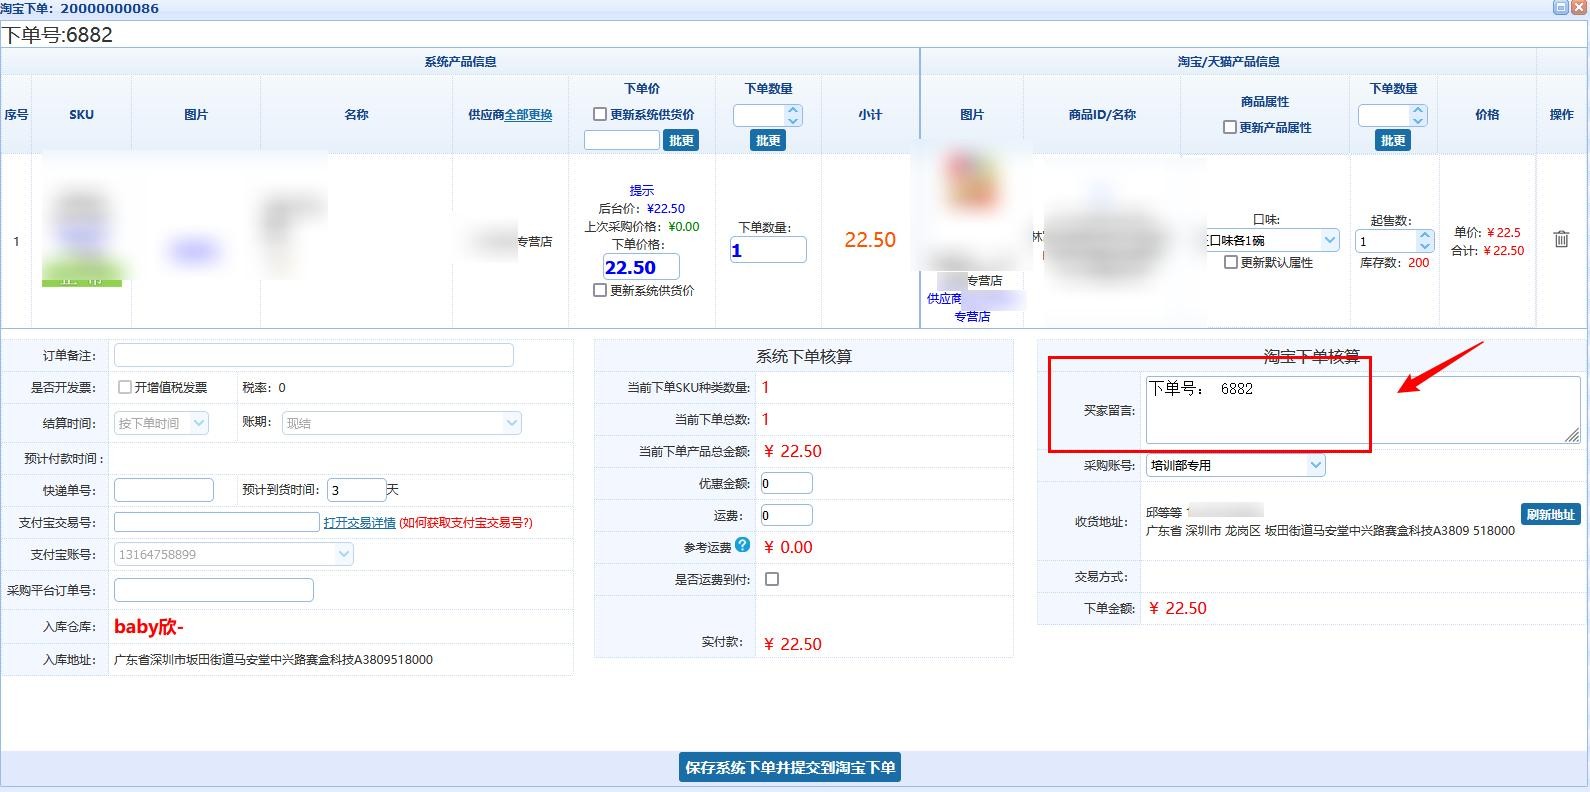
Task: Click 保存系统下单并提交到淘宝下单 button
Action: (790, 767)
